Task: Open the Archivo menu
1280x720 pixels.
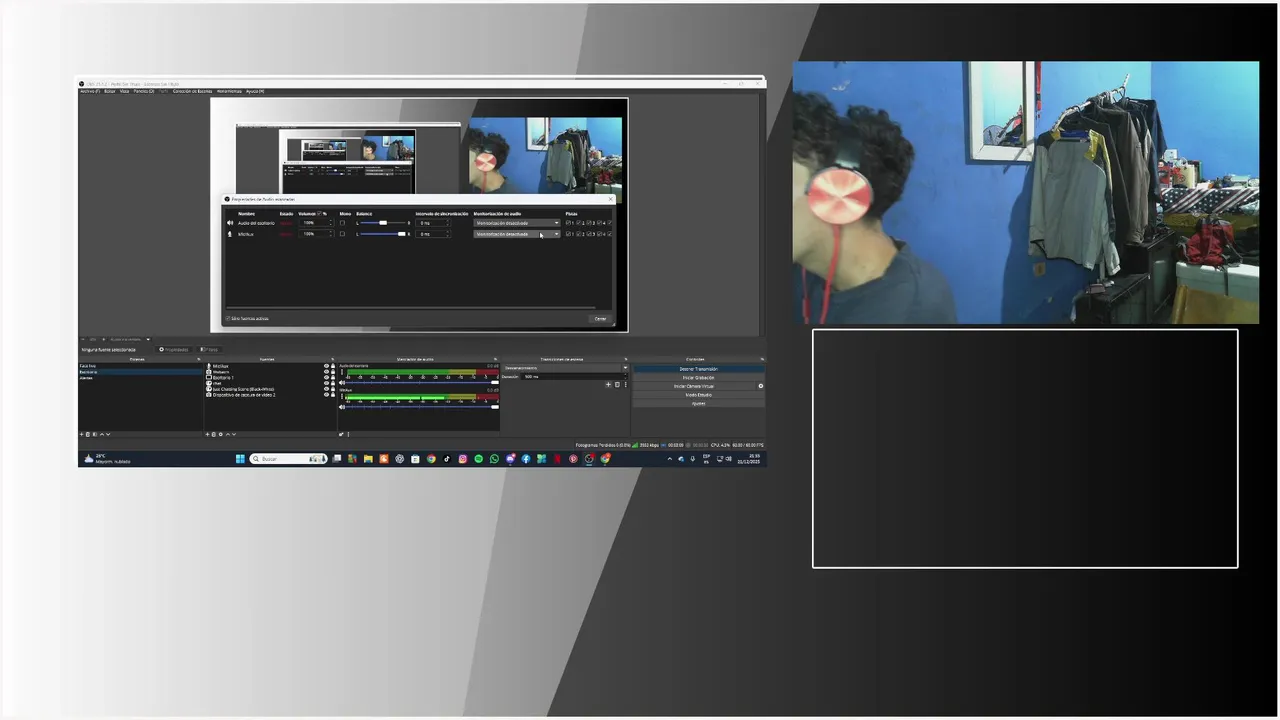Action: tap(90, 91)
